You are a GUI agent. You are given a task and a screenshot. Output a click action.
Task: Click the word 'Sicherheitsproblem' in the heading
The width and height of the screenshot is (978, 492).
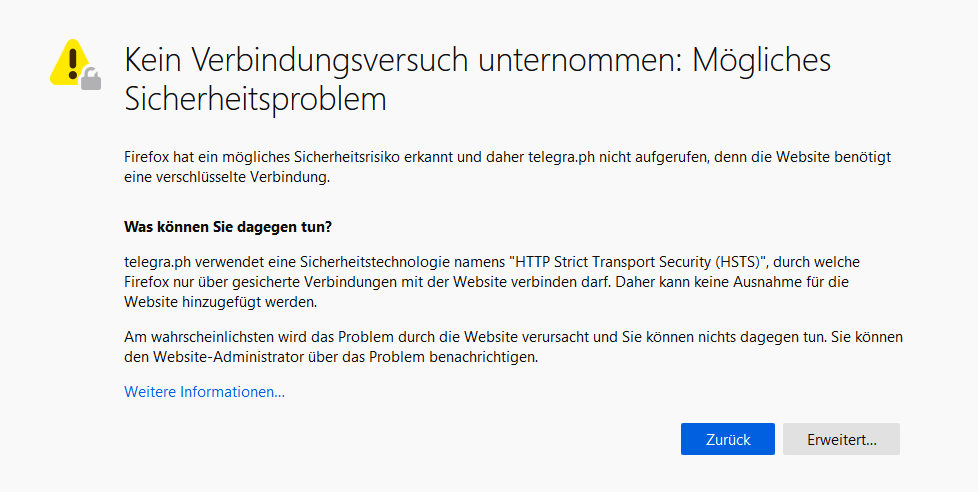[x=255, y=99]
